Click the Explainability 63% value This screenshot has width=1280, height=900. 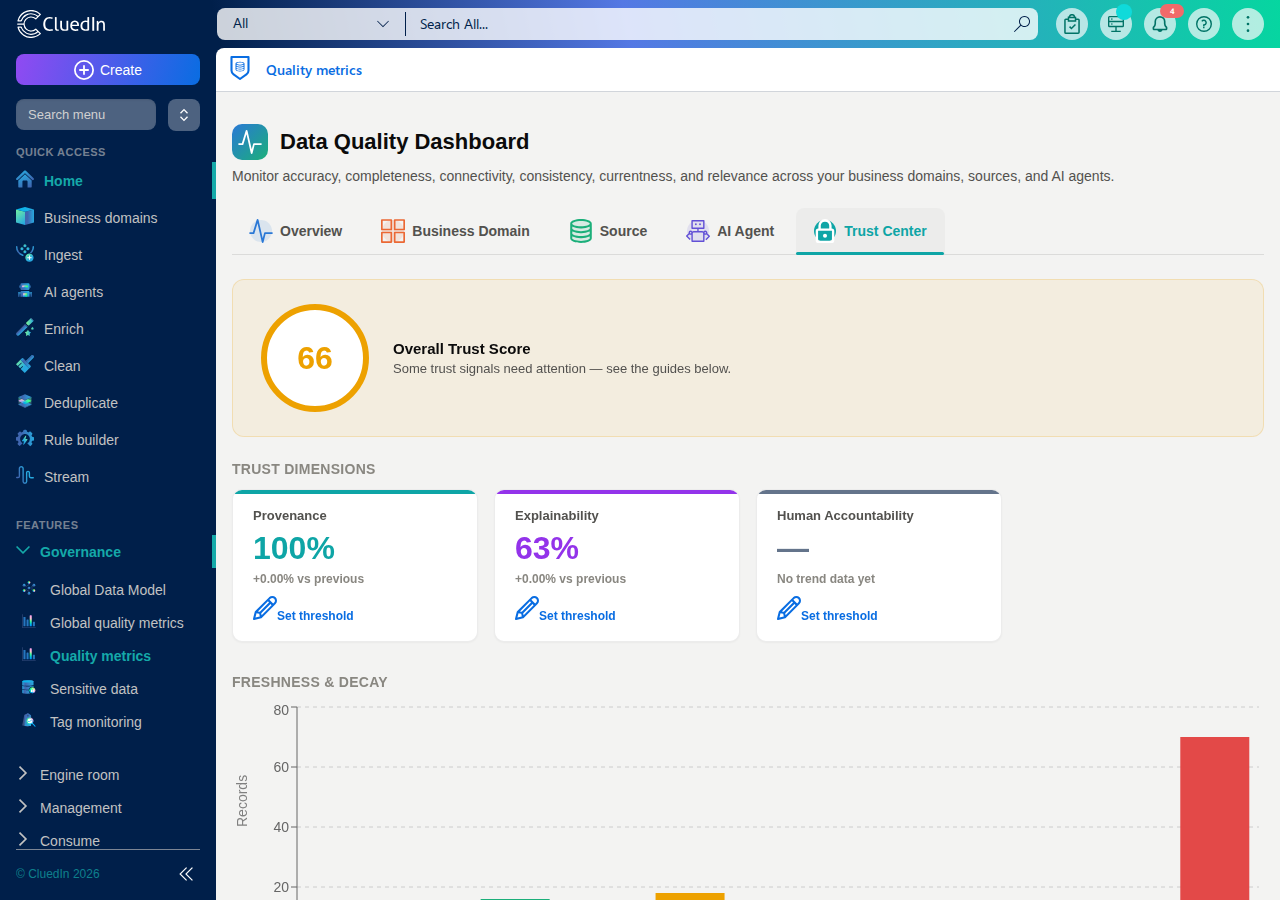pos(547,548)
